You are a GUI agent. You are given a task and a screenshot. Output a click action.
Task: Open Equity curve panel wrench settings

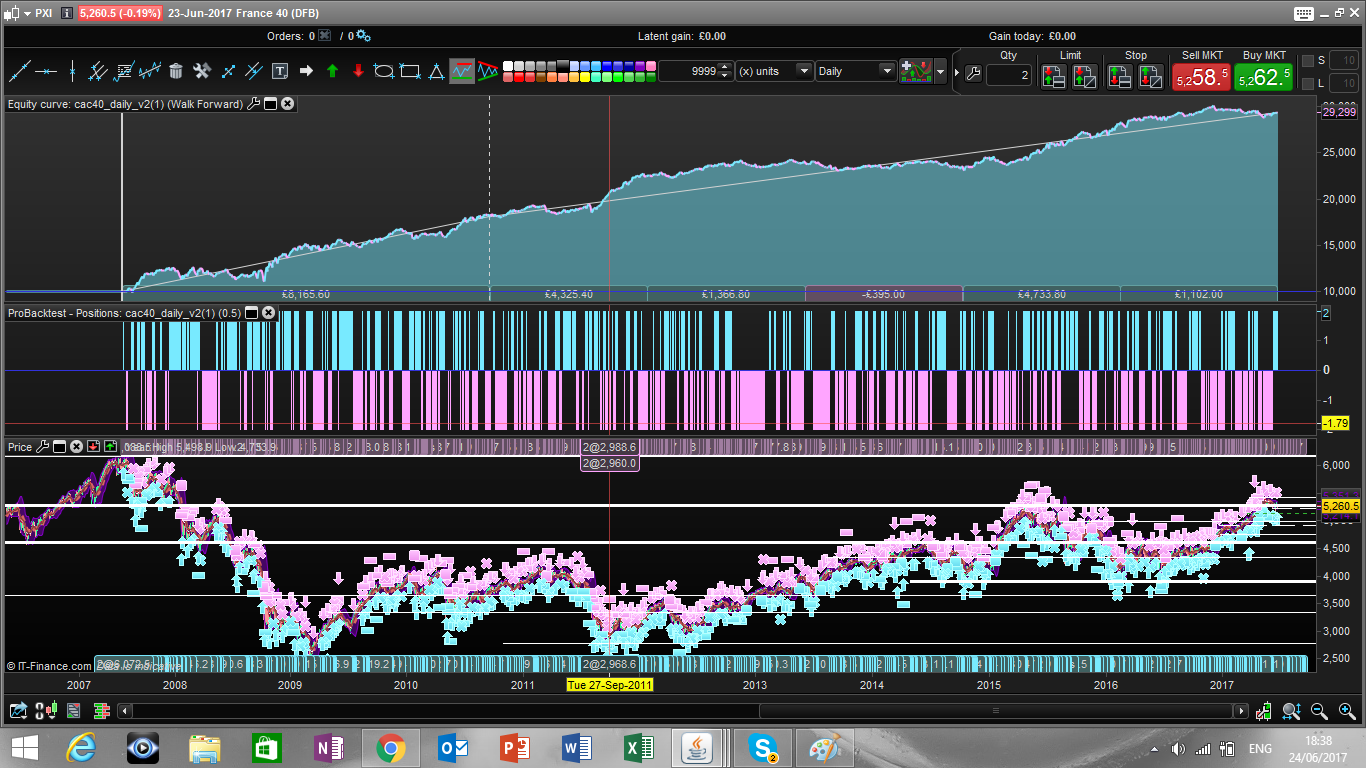tap(253, 103)
